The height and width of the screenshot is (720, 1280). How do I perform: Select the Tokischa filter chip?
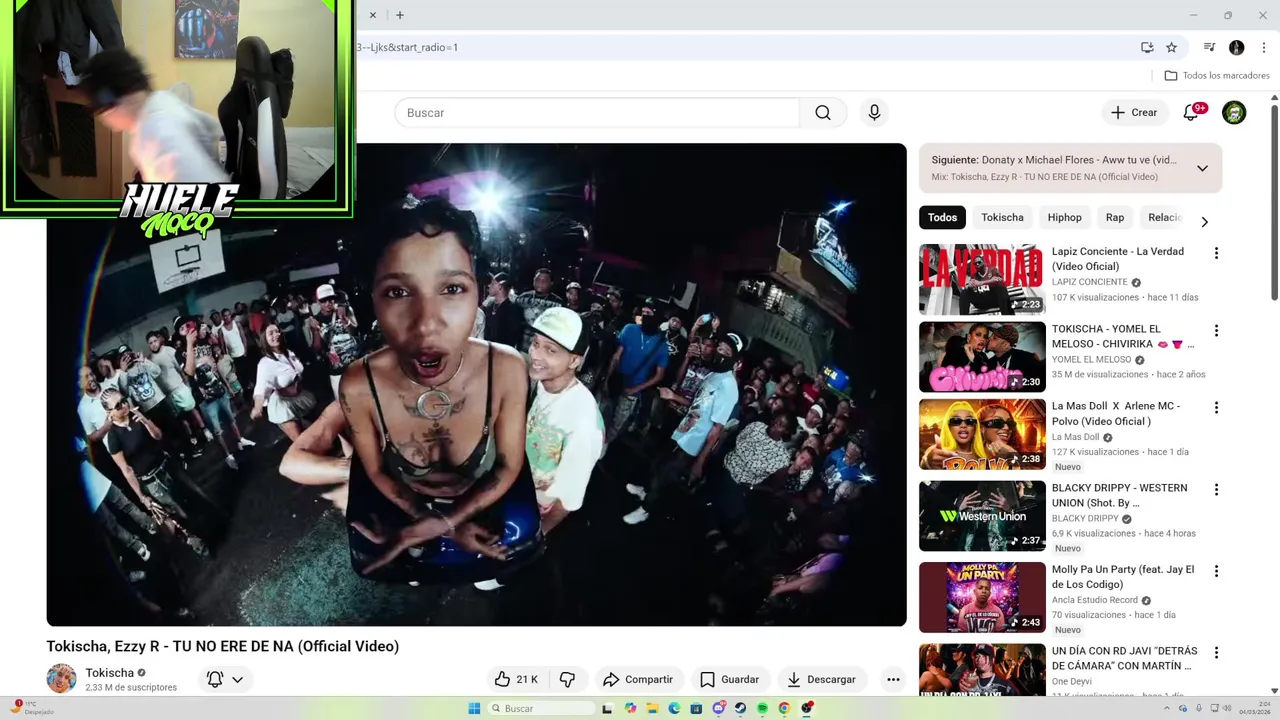click(1002, 217)
